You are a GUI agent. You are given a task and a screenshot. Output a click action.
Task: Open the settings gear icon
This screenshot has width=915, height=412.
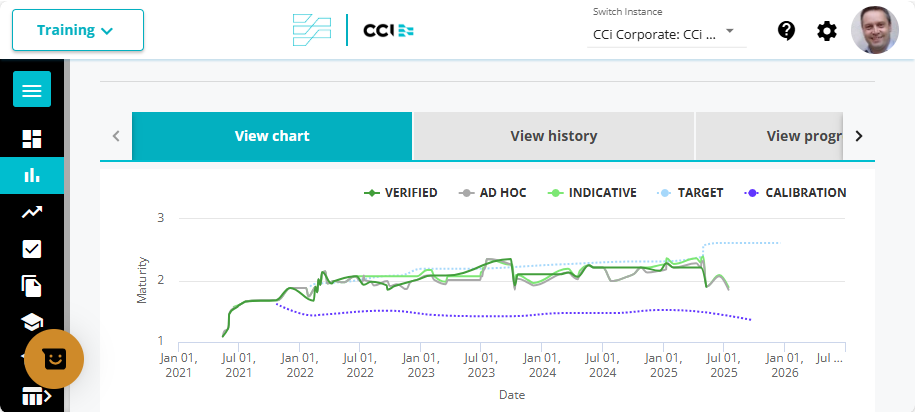pyautogui.click(x=827, y=31)
